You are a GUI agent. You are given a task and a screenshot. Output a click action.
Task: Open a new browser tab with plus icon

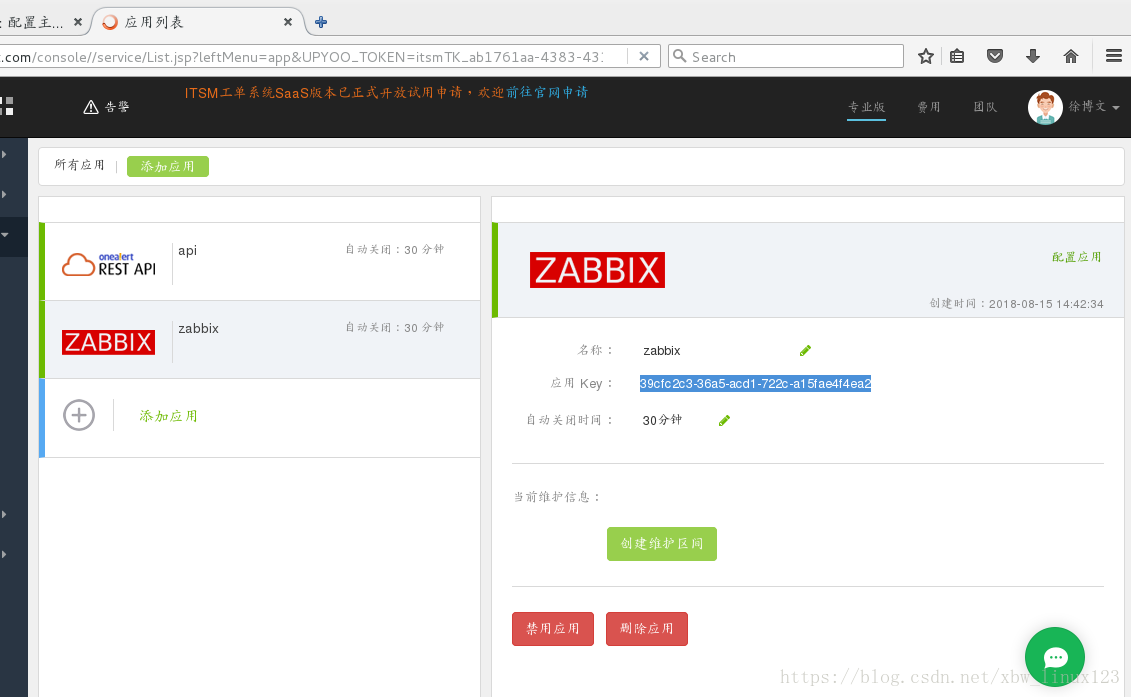click(321, 22)
